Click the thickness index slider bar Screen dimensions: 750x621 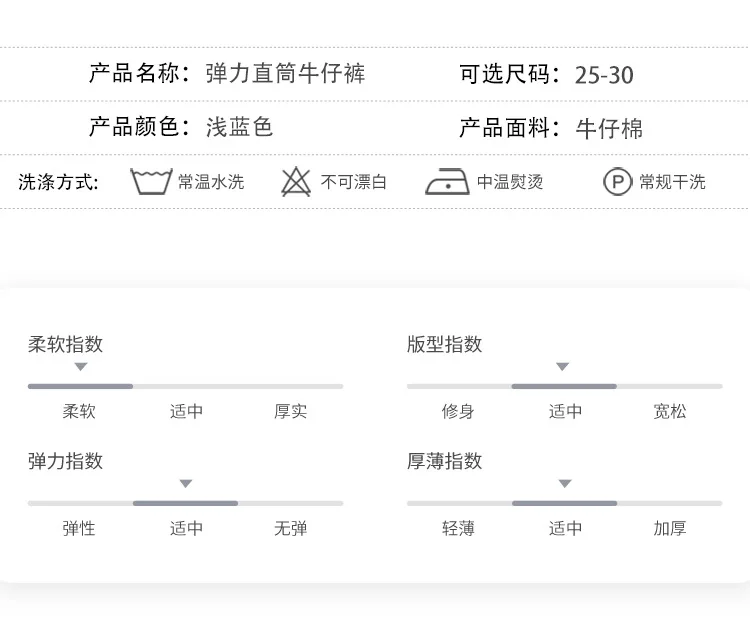(564, 503)
